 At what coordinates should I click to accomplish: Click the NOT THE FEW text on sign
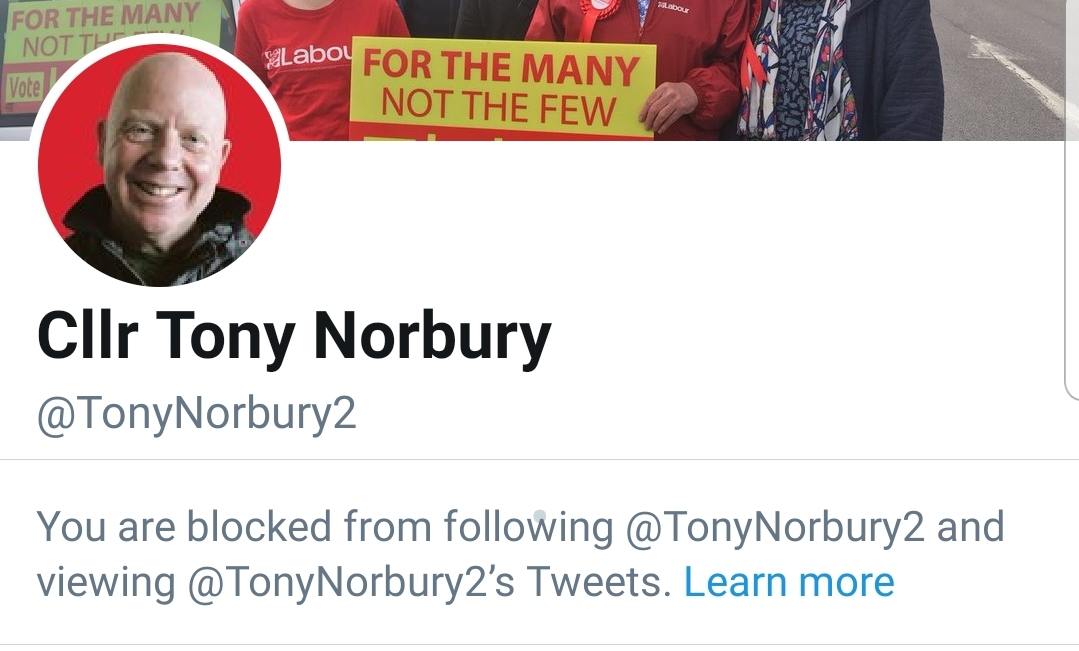click(x=499, y=107)
